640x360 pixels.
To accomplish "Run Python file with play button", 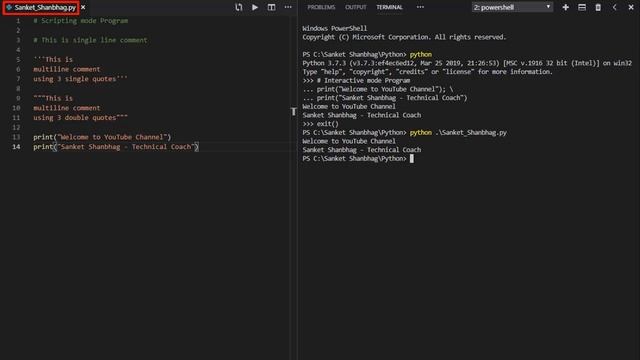I will pyautogui.click(x=255, y=7).
